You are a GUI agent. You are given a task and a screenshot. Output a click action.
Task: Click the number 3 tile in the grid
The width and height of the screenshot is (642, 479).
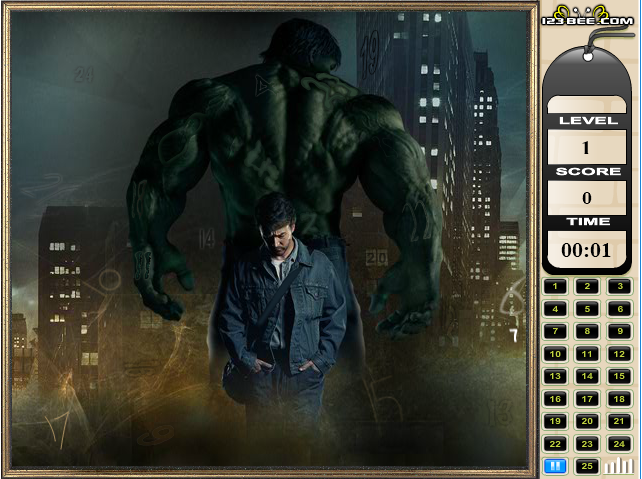click(619, 287)
